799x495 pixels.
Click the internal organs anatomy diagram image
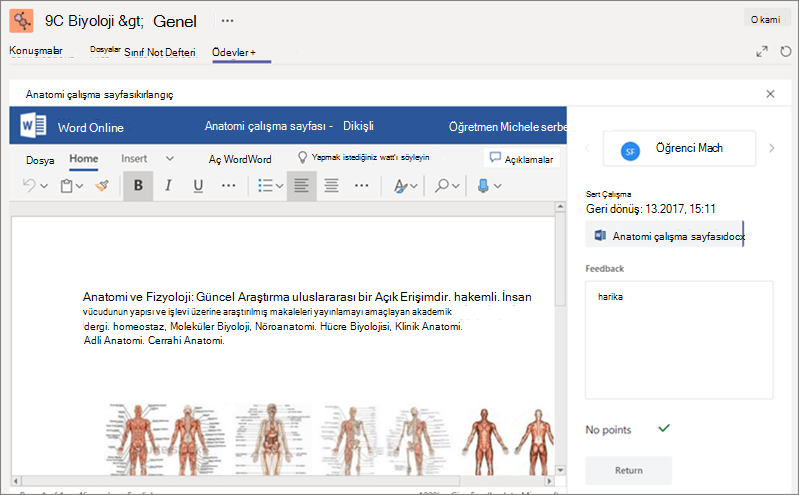[272, 438]
